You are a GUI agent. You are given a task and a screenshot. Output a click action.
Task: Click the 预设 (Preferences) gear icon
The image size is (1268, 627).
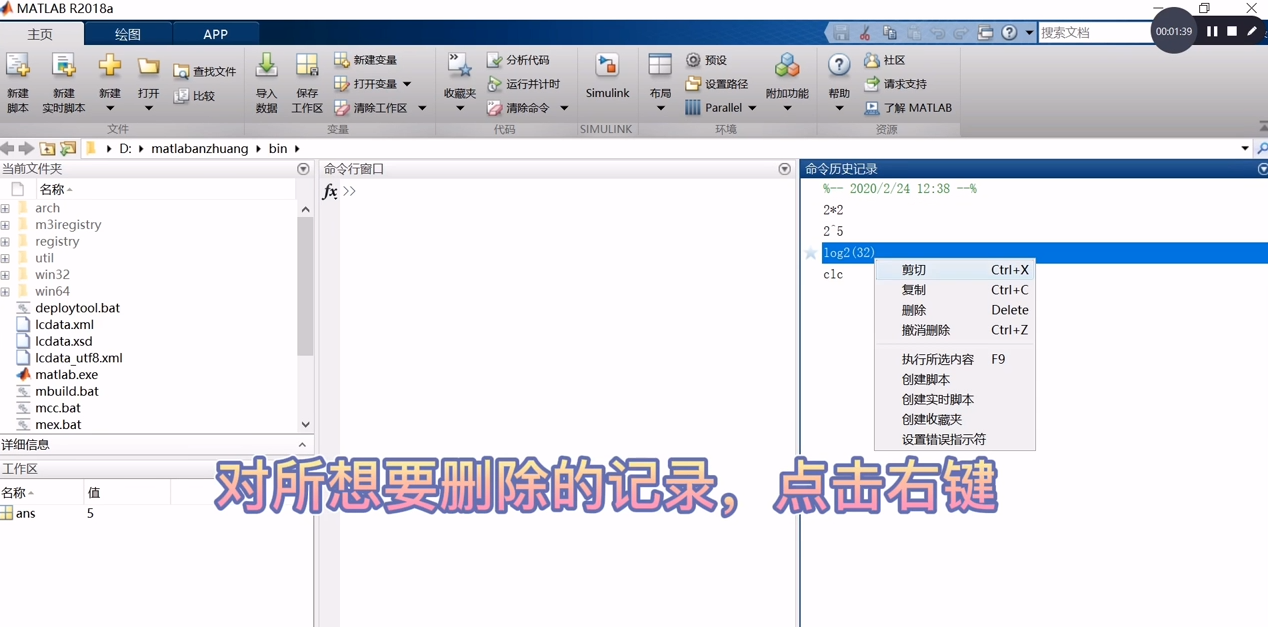click(693, 60)
